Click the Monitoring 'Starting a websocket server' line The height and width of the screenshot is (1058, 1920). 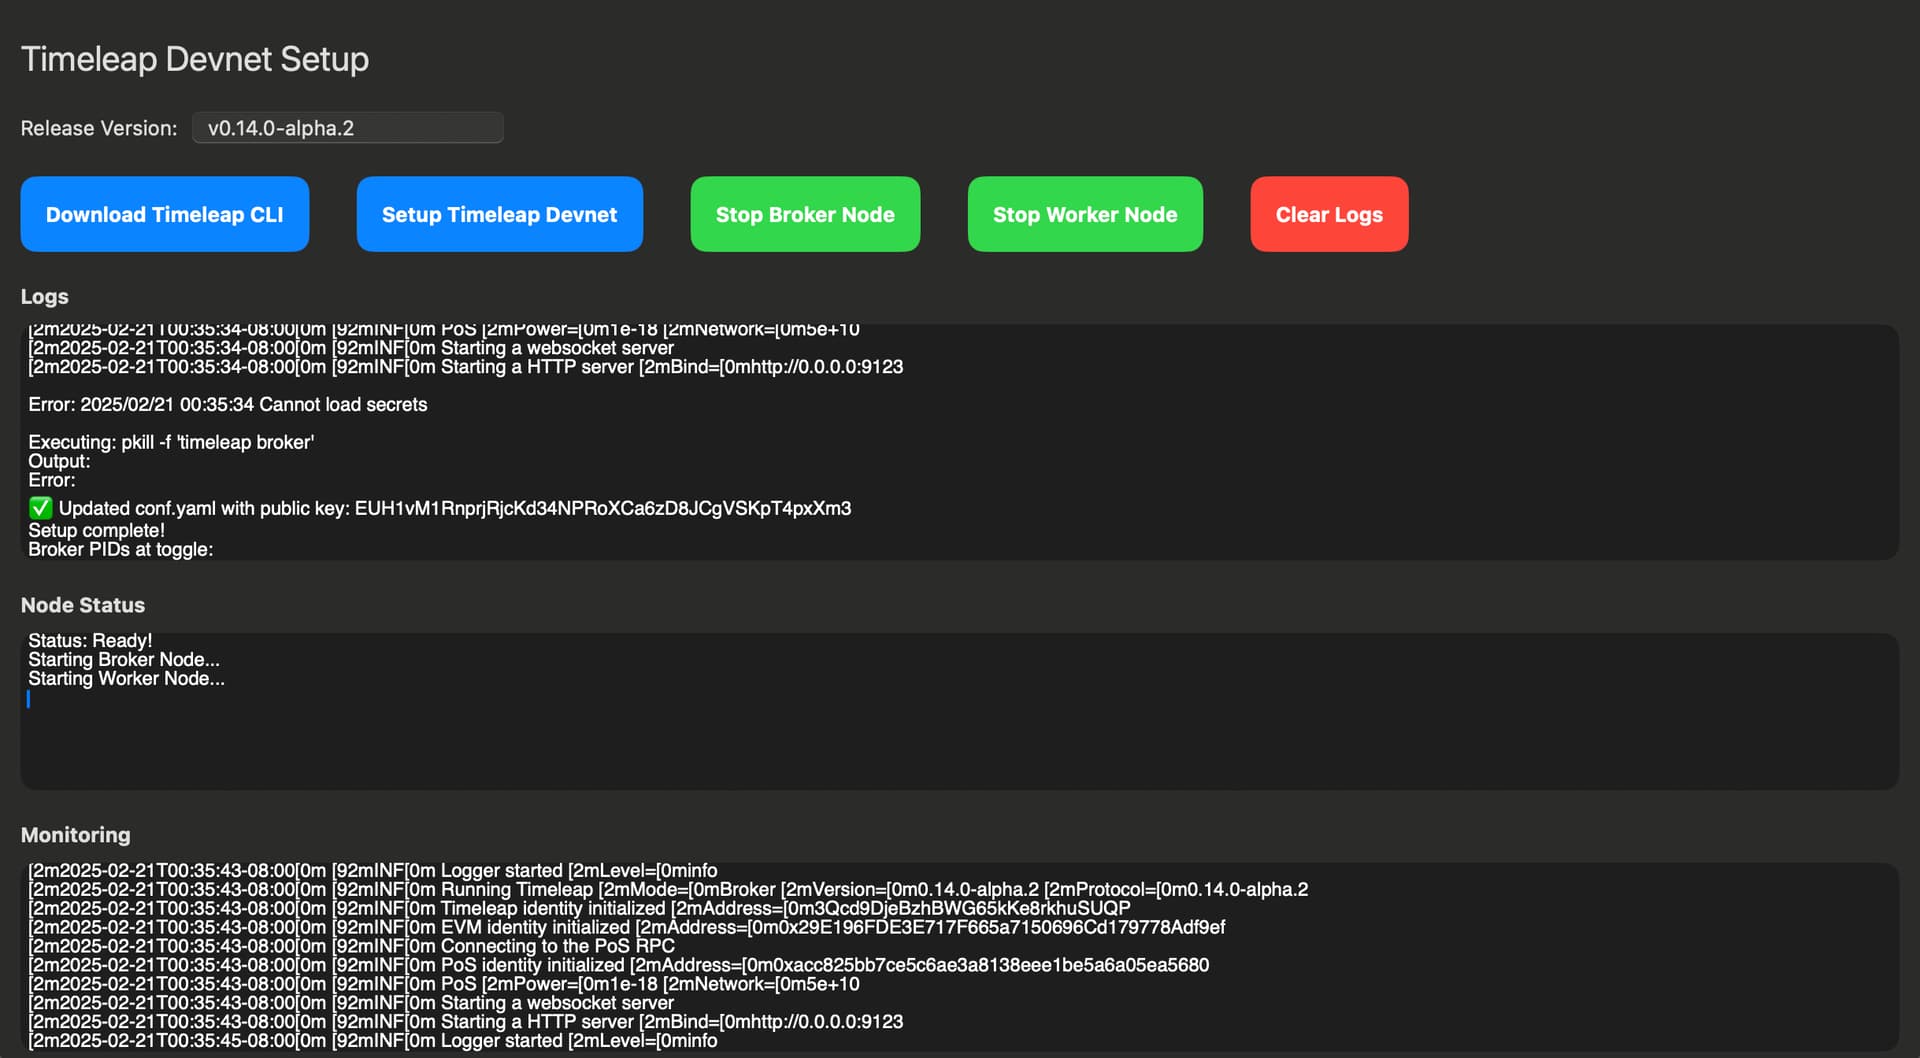351,1003
